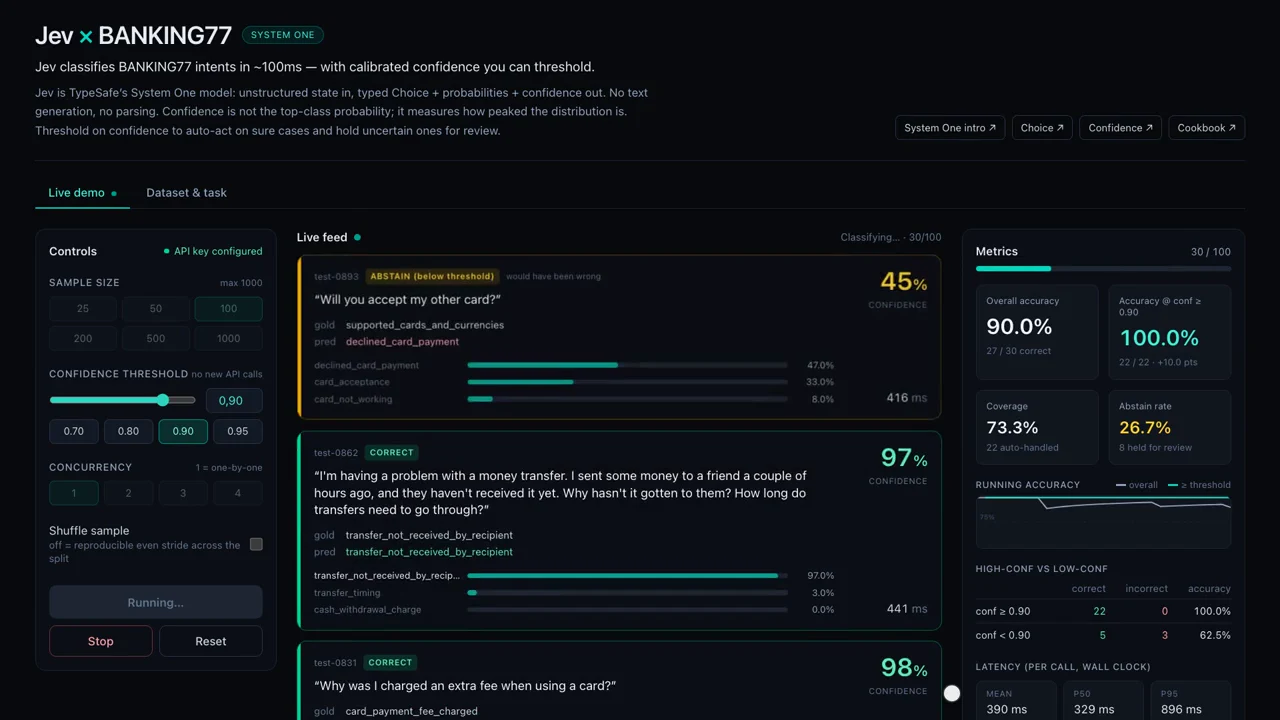Reset the demo run
The height and width of the screenshot is (720, 1280).
click(211, 641)
